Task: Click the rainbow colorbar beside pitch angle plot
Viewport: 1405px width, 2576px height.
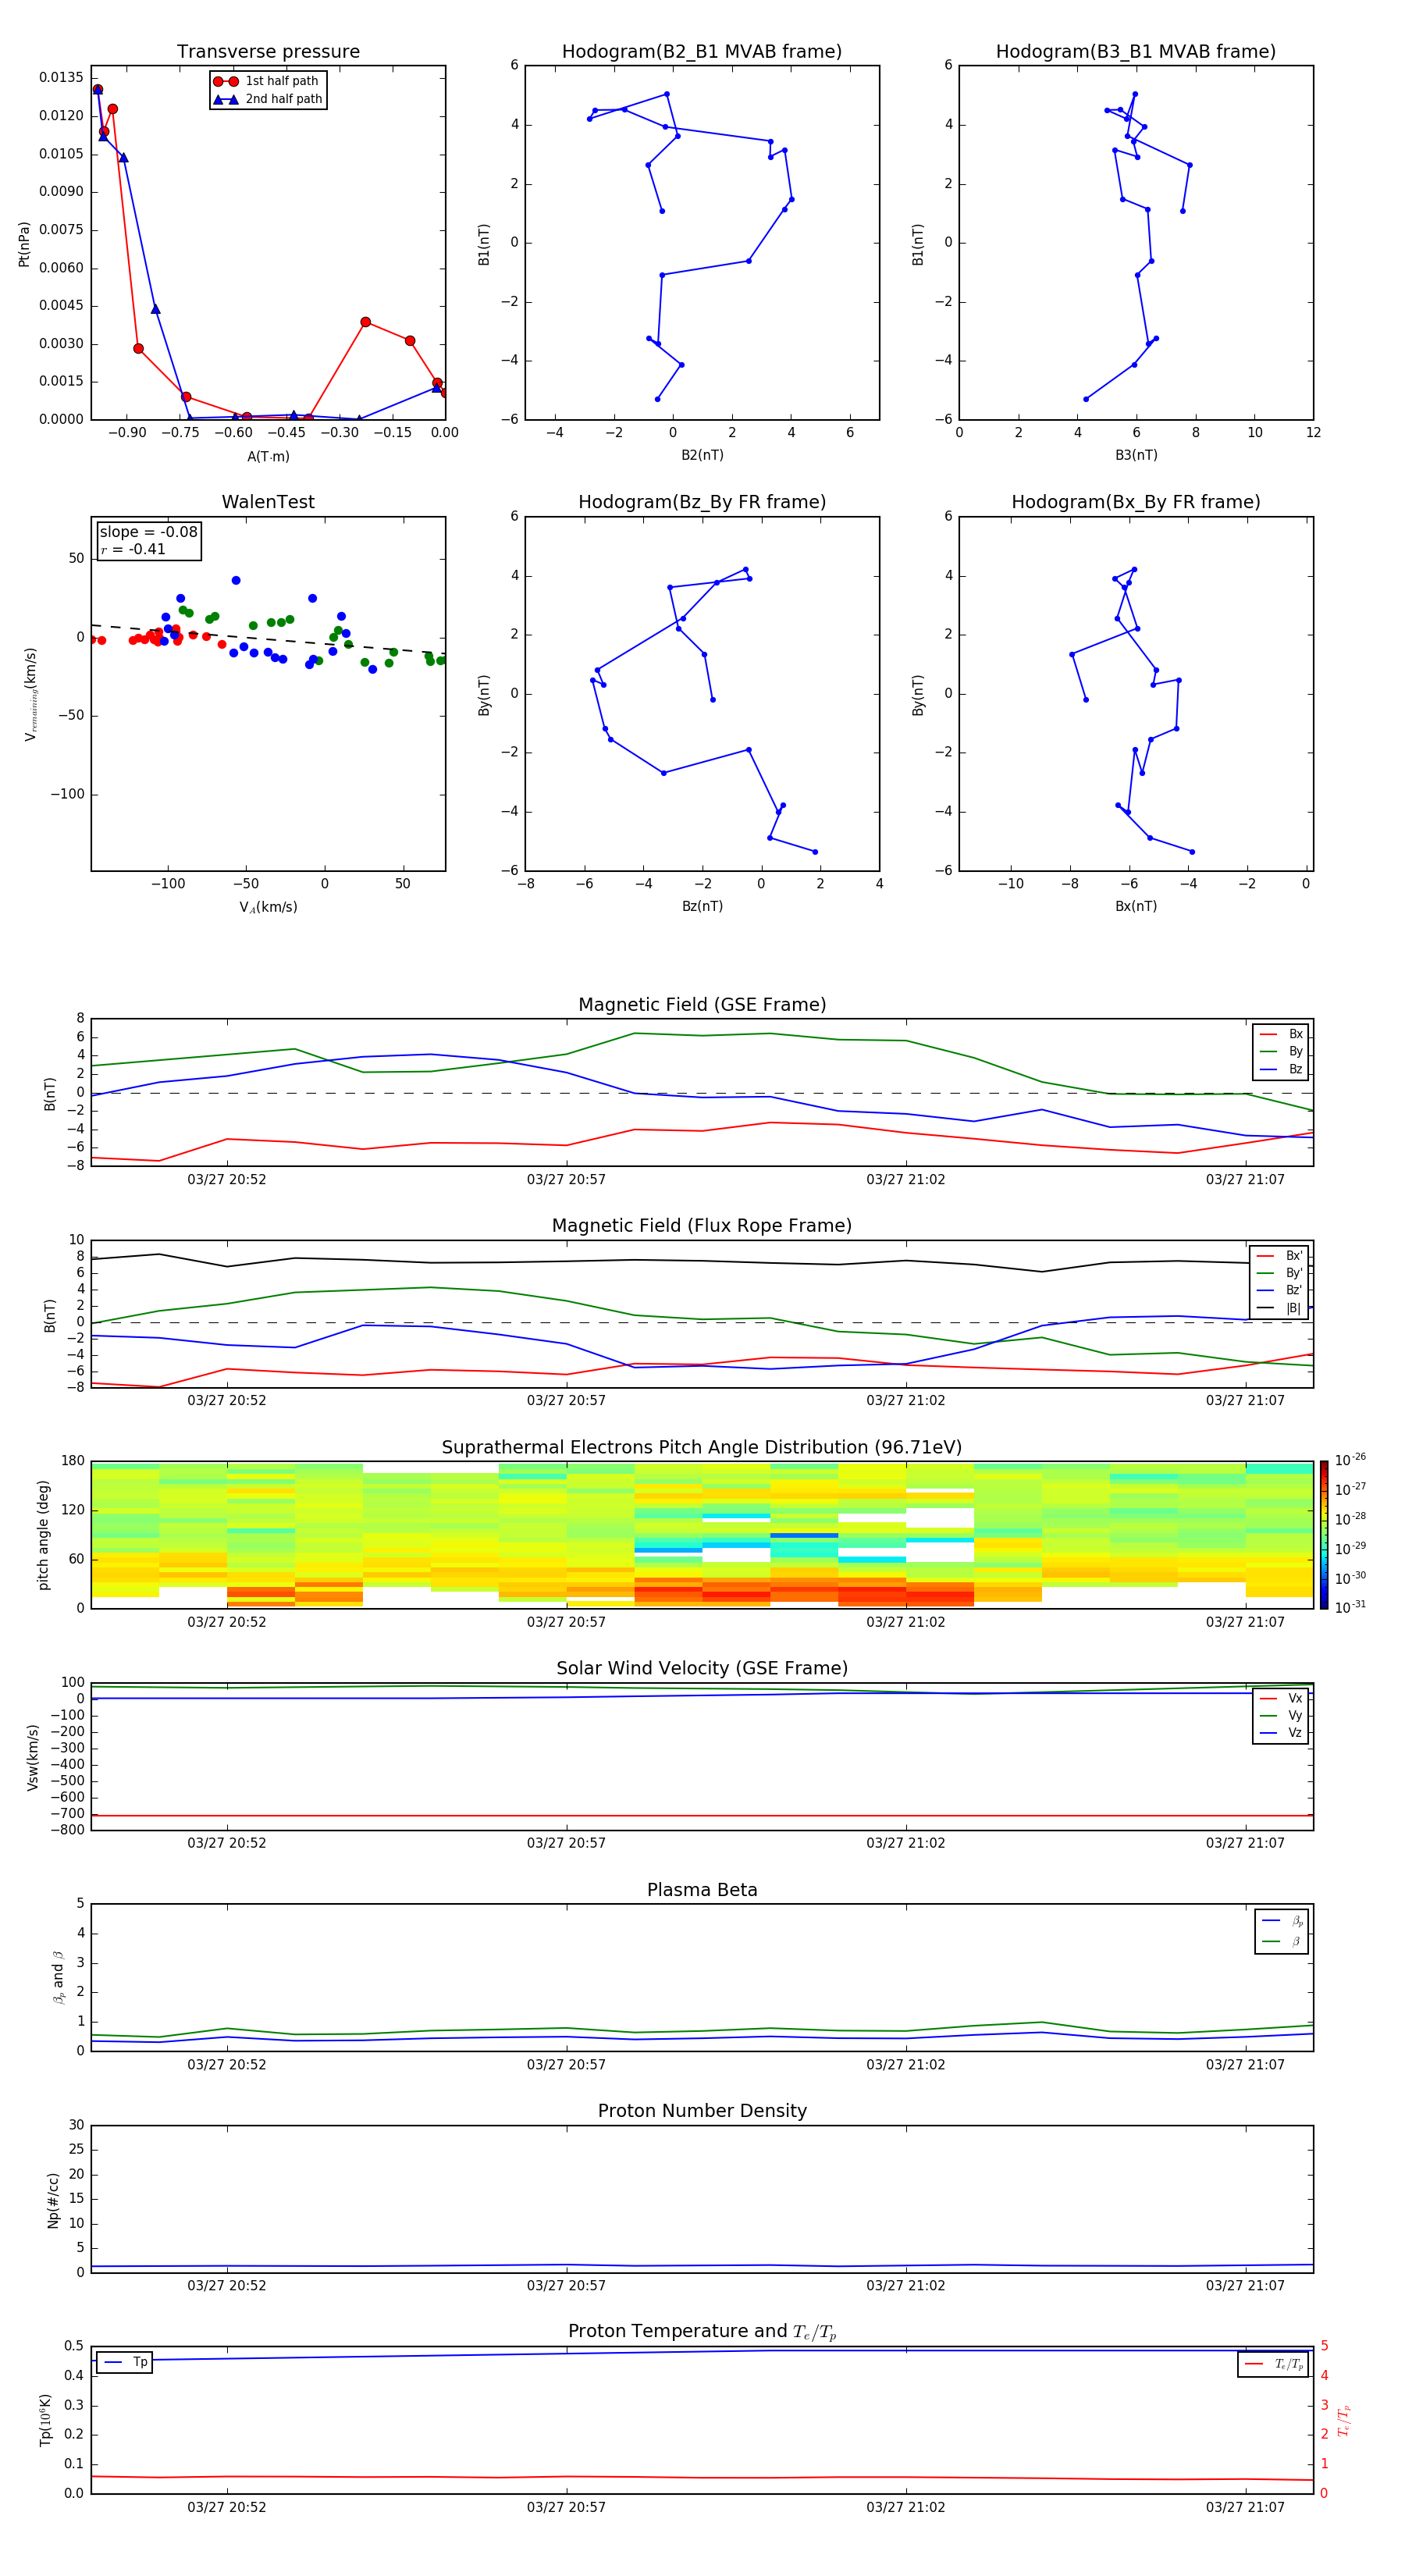Action: [1324, 1535]
